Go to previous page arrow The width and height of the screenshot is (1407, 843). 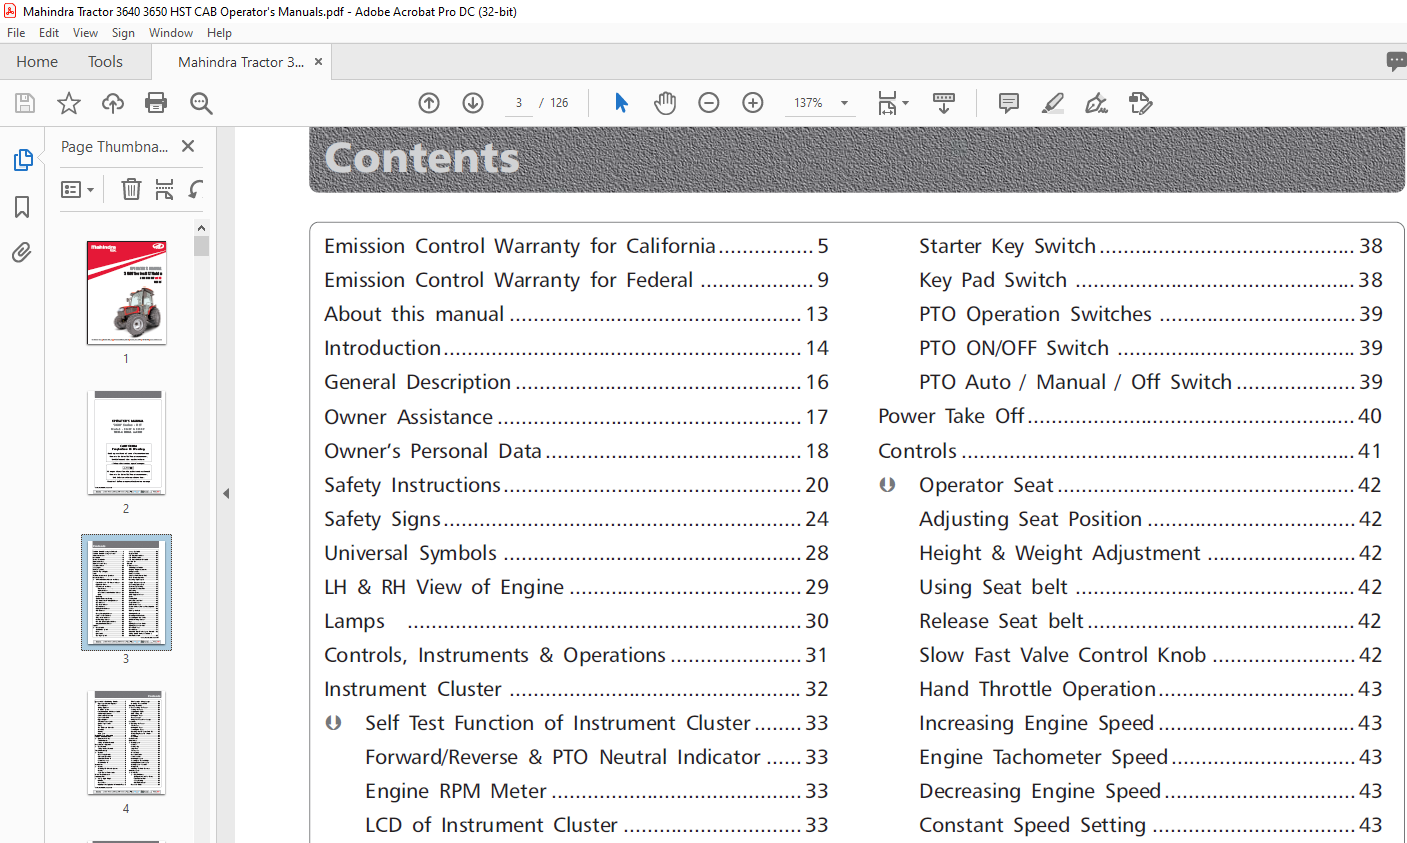point(429,103)
